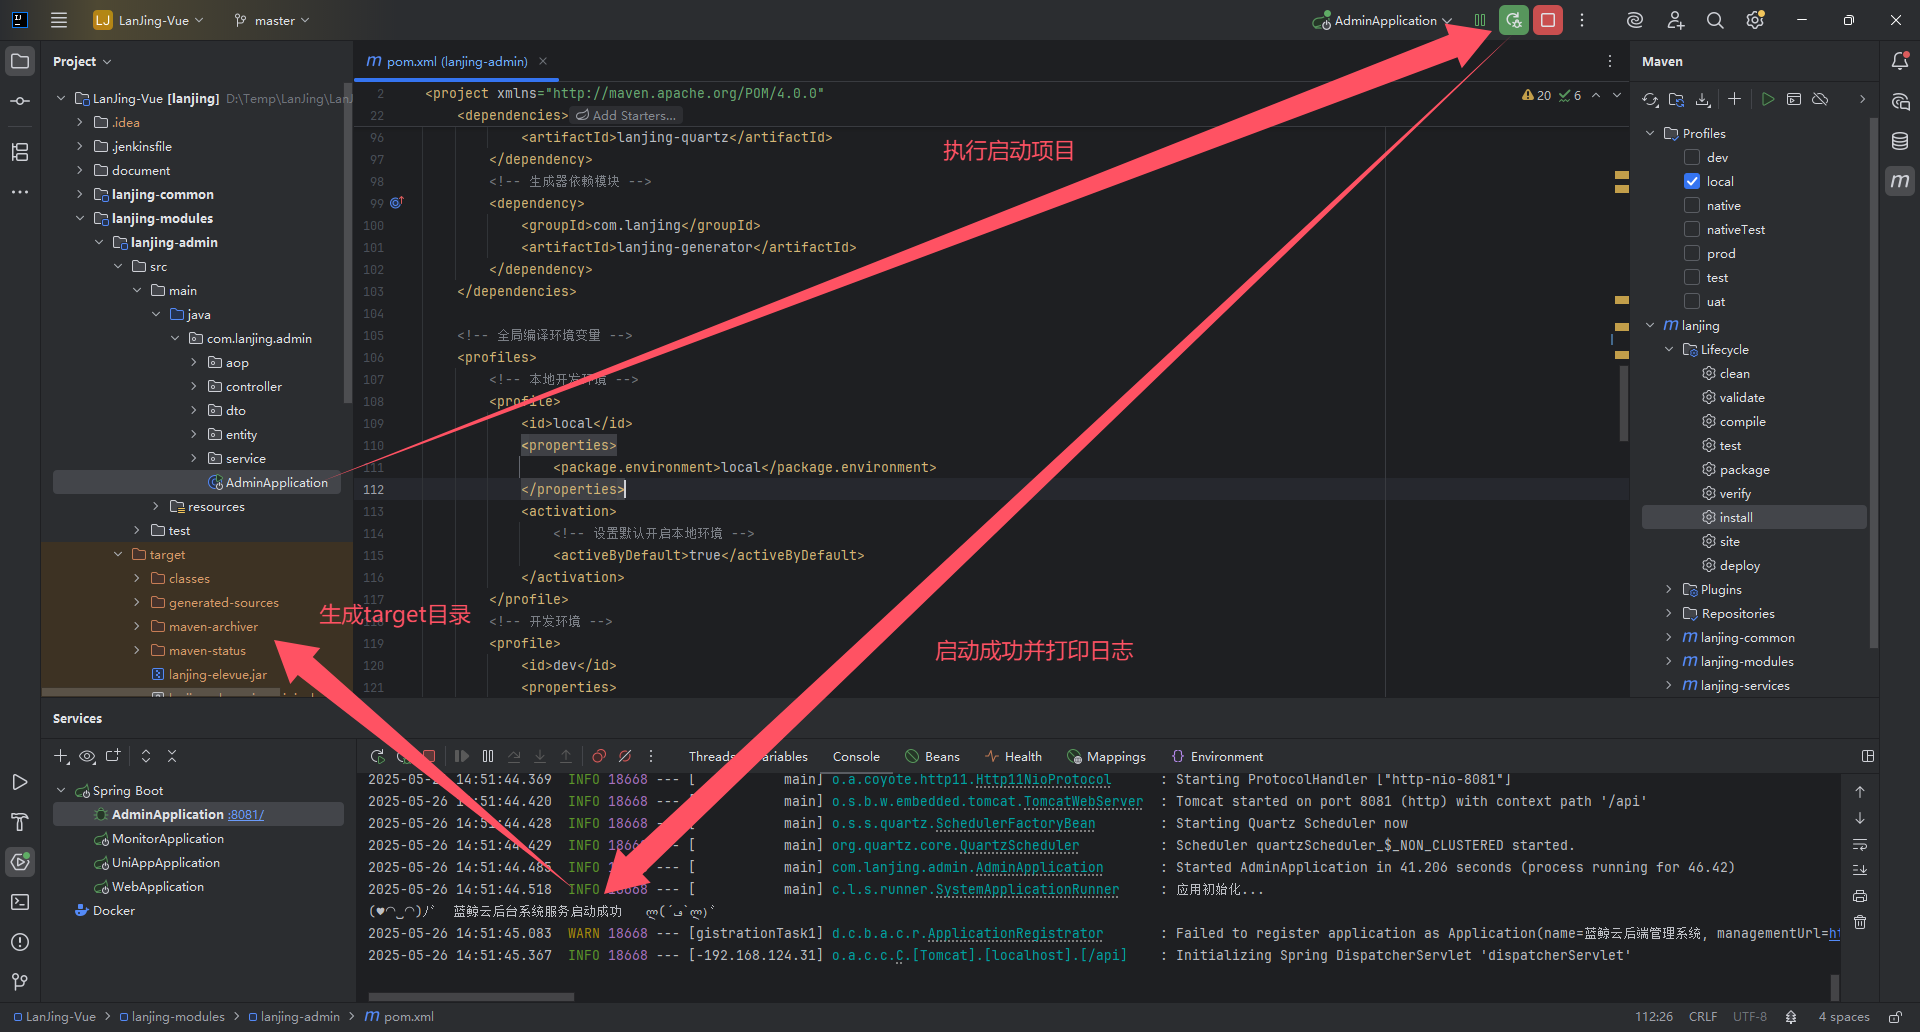Reload all Maven projects
This screenshot has width=1920, height=1032.
coord(1650,99)
